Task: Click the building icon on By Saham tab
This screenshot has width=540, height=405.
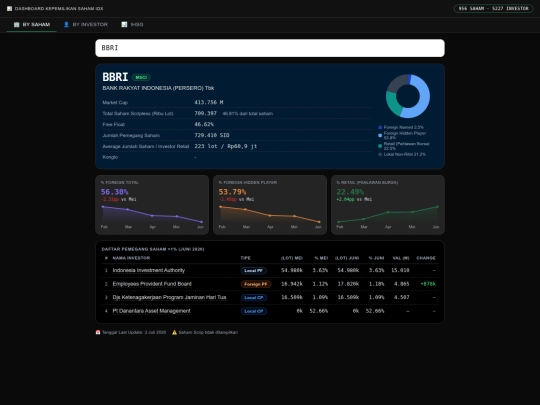Action: point(17,24)
